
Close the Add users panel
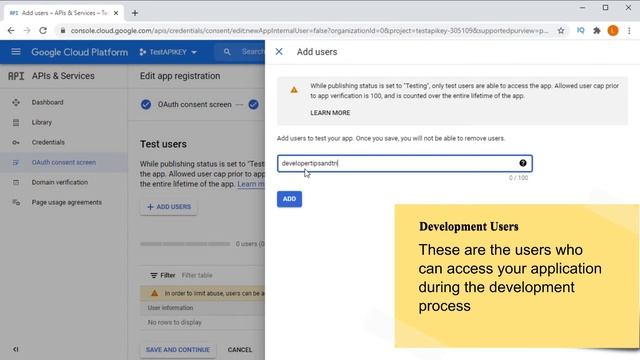click(x=279, y=52)
